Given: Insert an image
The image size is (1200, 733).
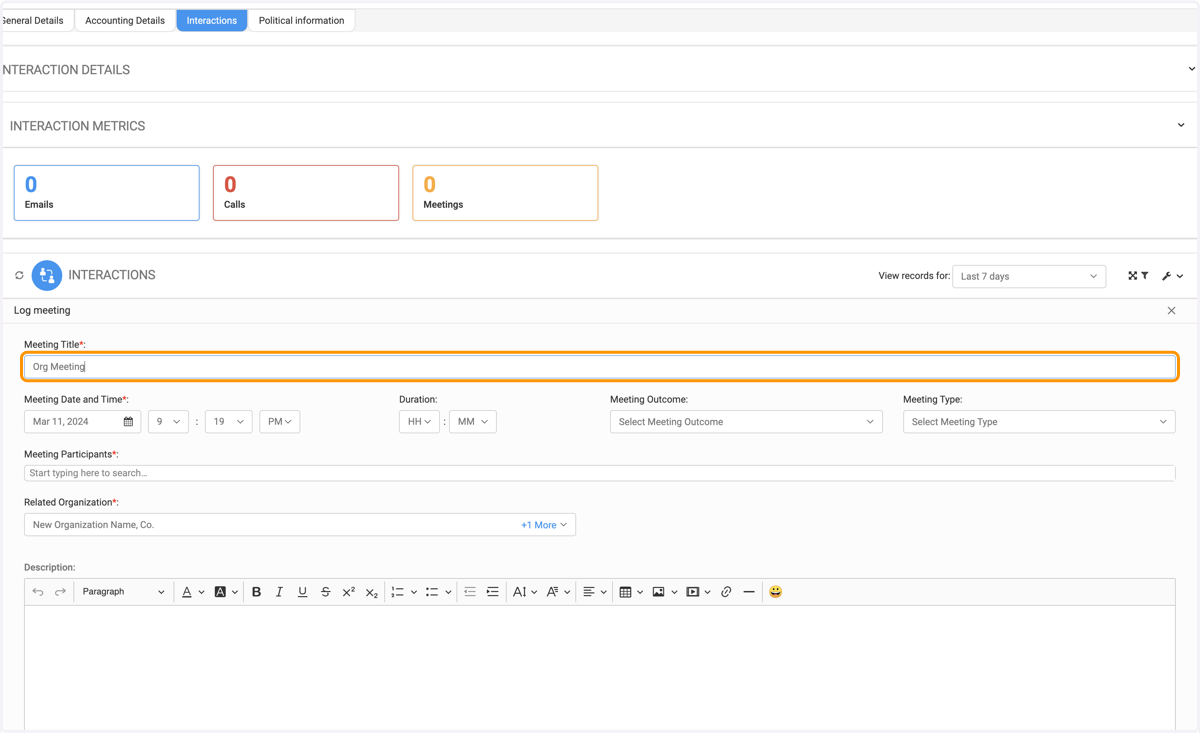Looking at the screenshot, I should pyautogui.click(x=665, y=592).
